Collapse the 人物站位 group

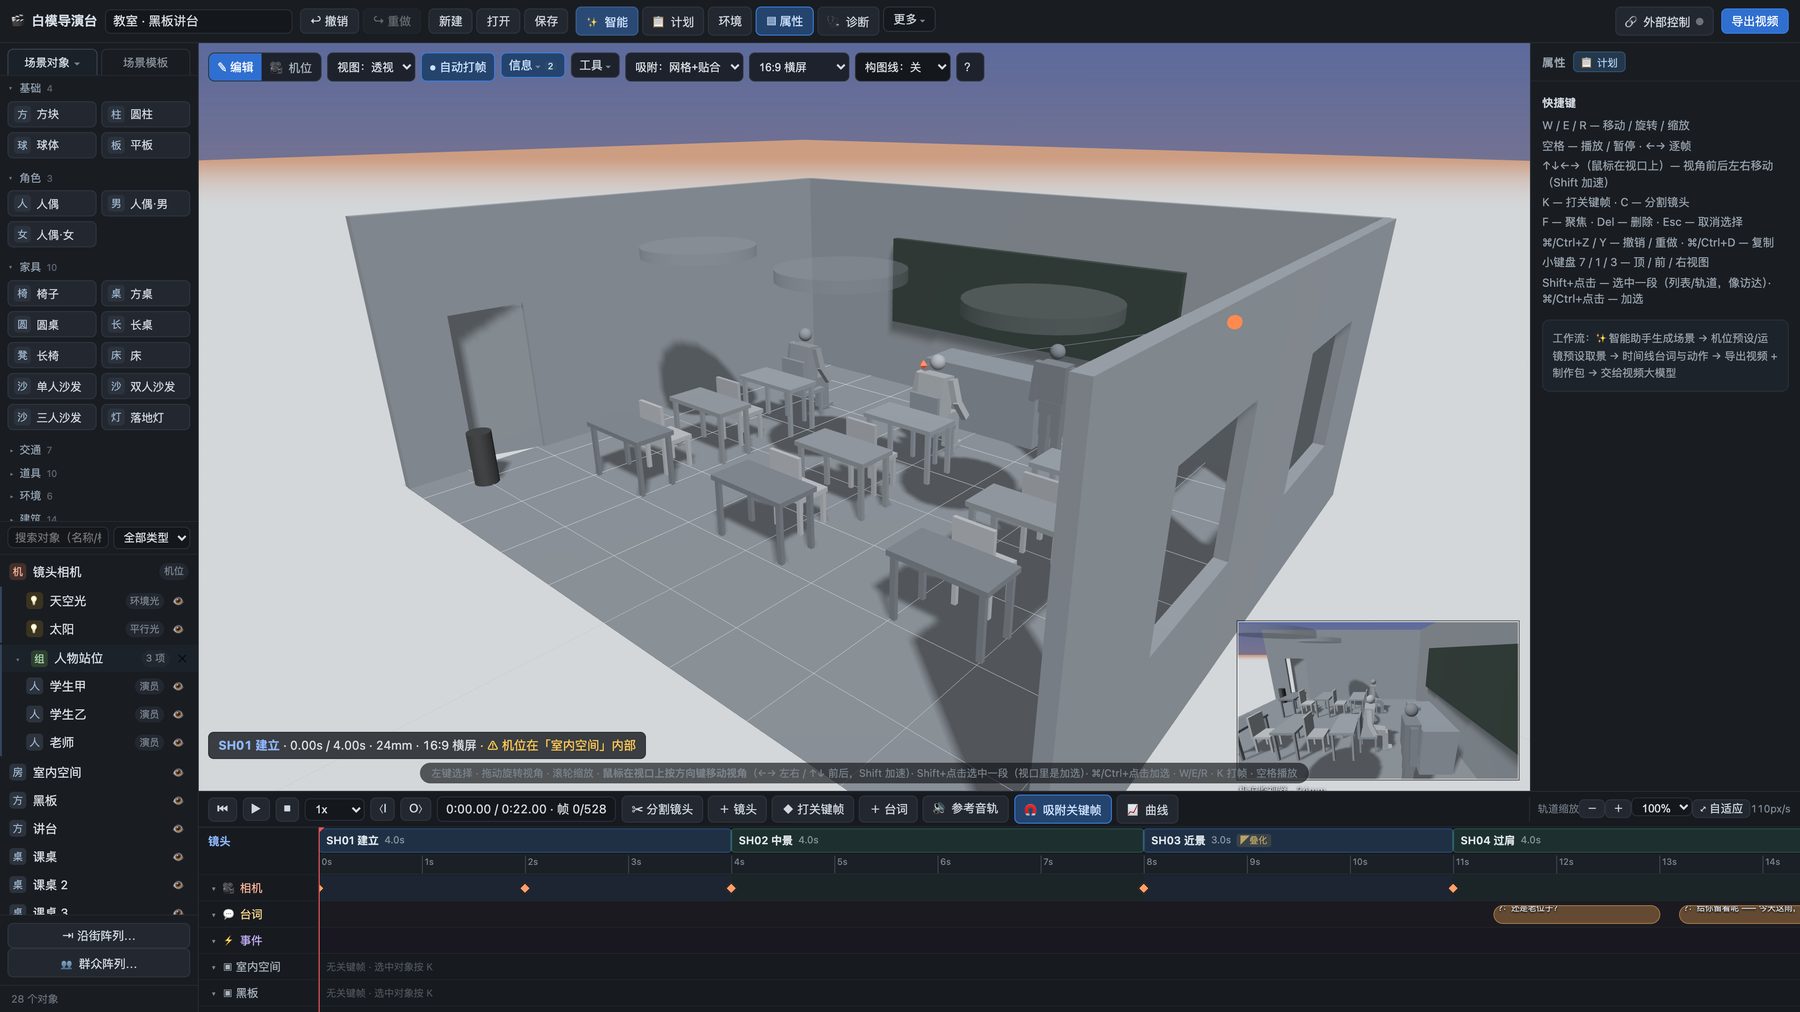(17, 659)
